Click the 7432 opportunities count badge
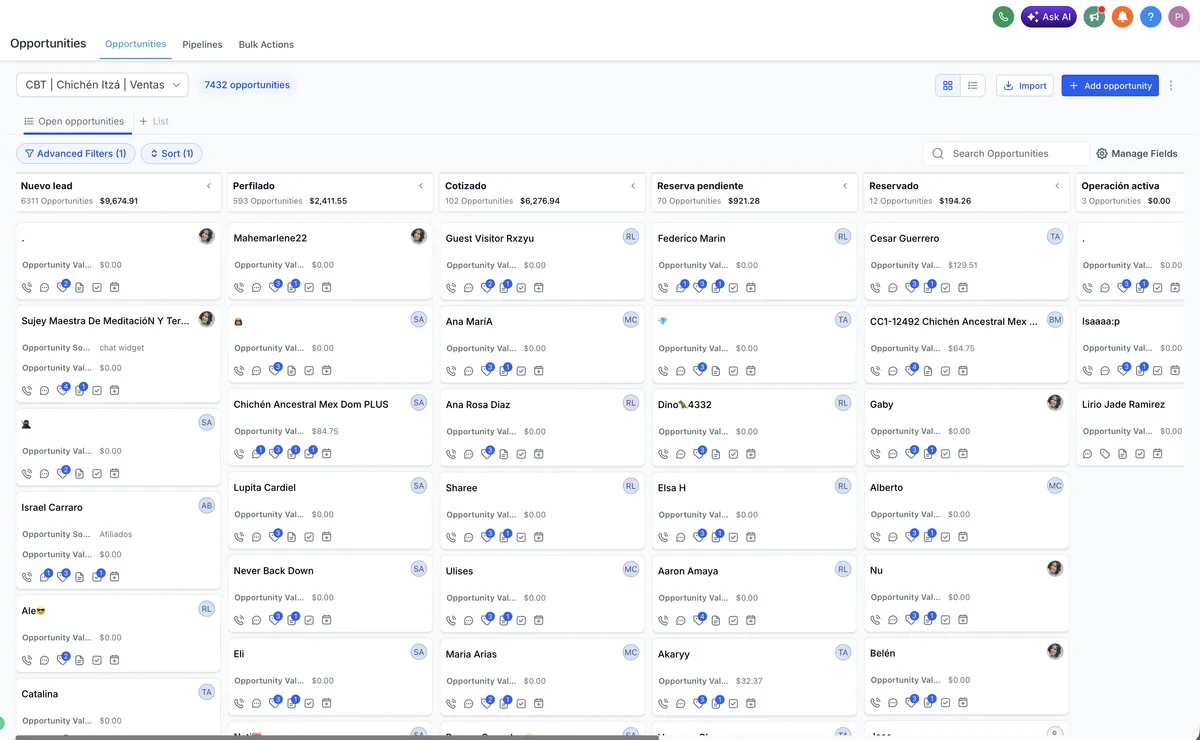 point(247,85)
